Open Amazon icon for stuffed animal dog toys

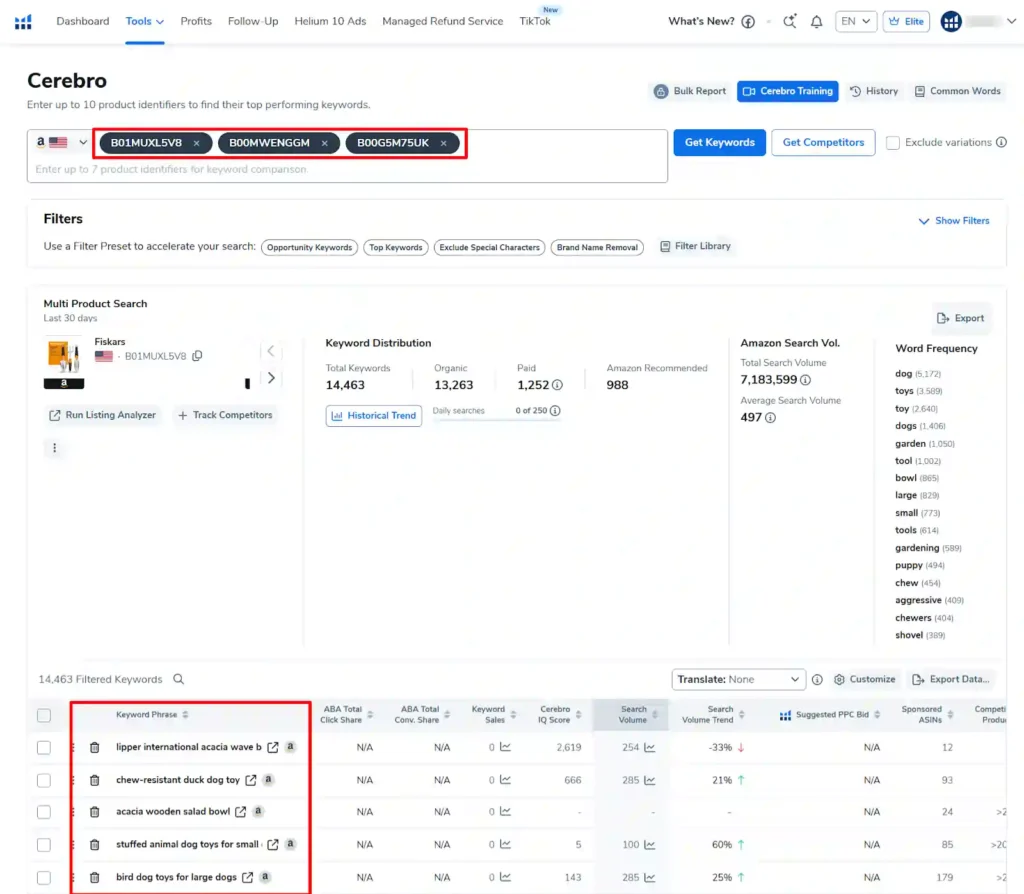coord(291,844)
